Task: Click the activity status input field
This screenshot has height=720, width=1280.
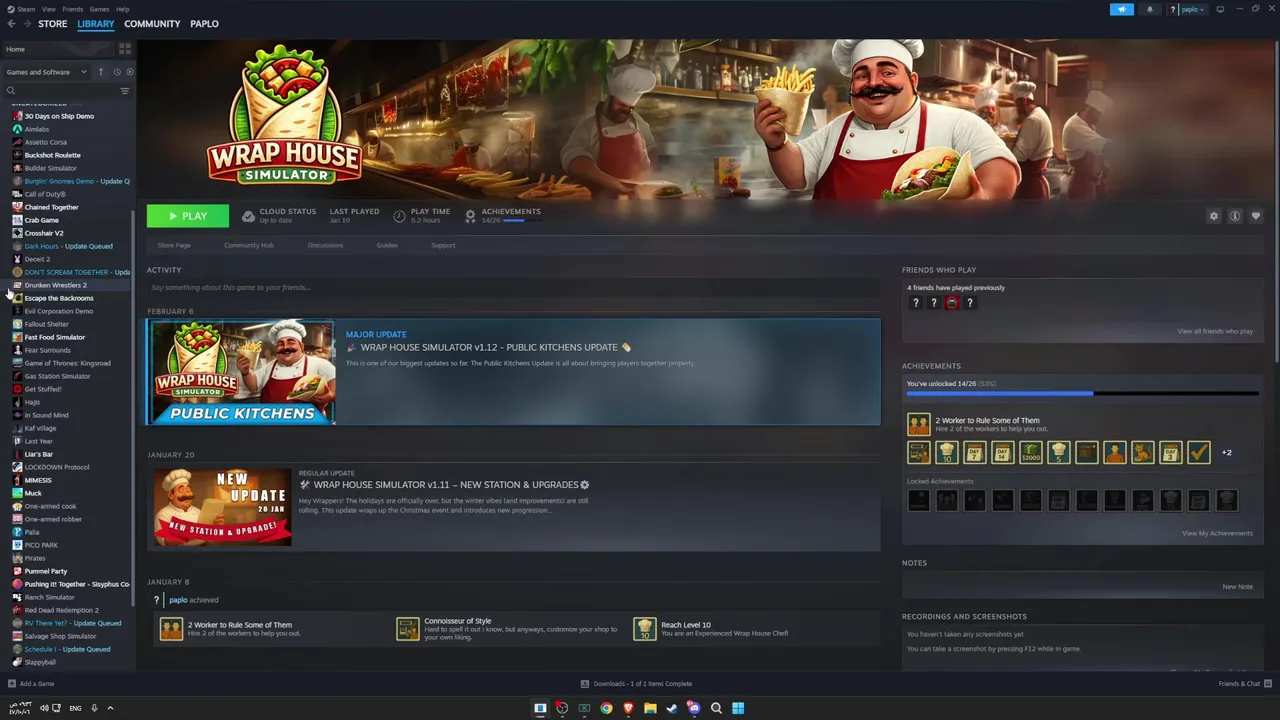Action: (513, 288)
